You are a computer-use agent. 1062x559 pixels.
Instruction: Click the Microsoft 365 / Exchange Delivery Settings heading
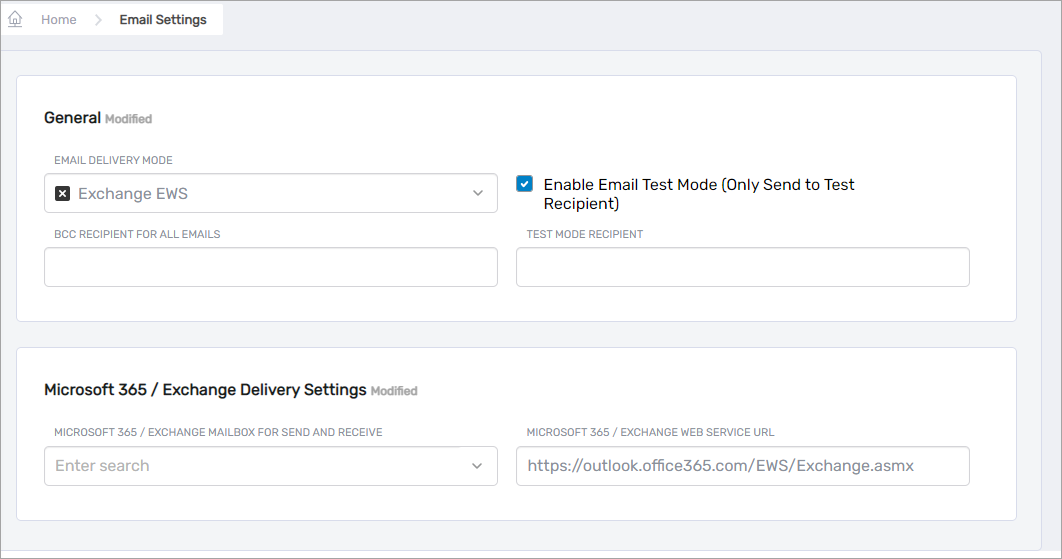[x=205, y=390]
